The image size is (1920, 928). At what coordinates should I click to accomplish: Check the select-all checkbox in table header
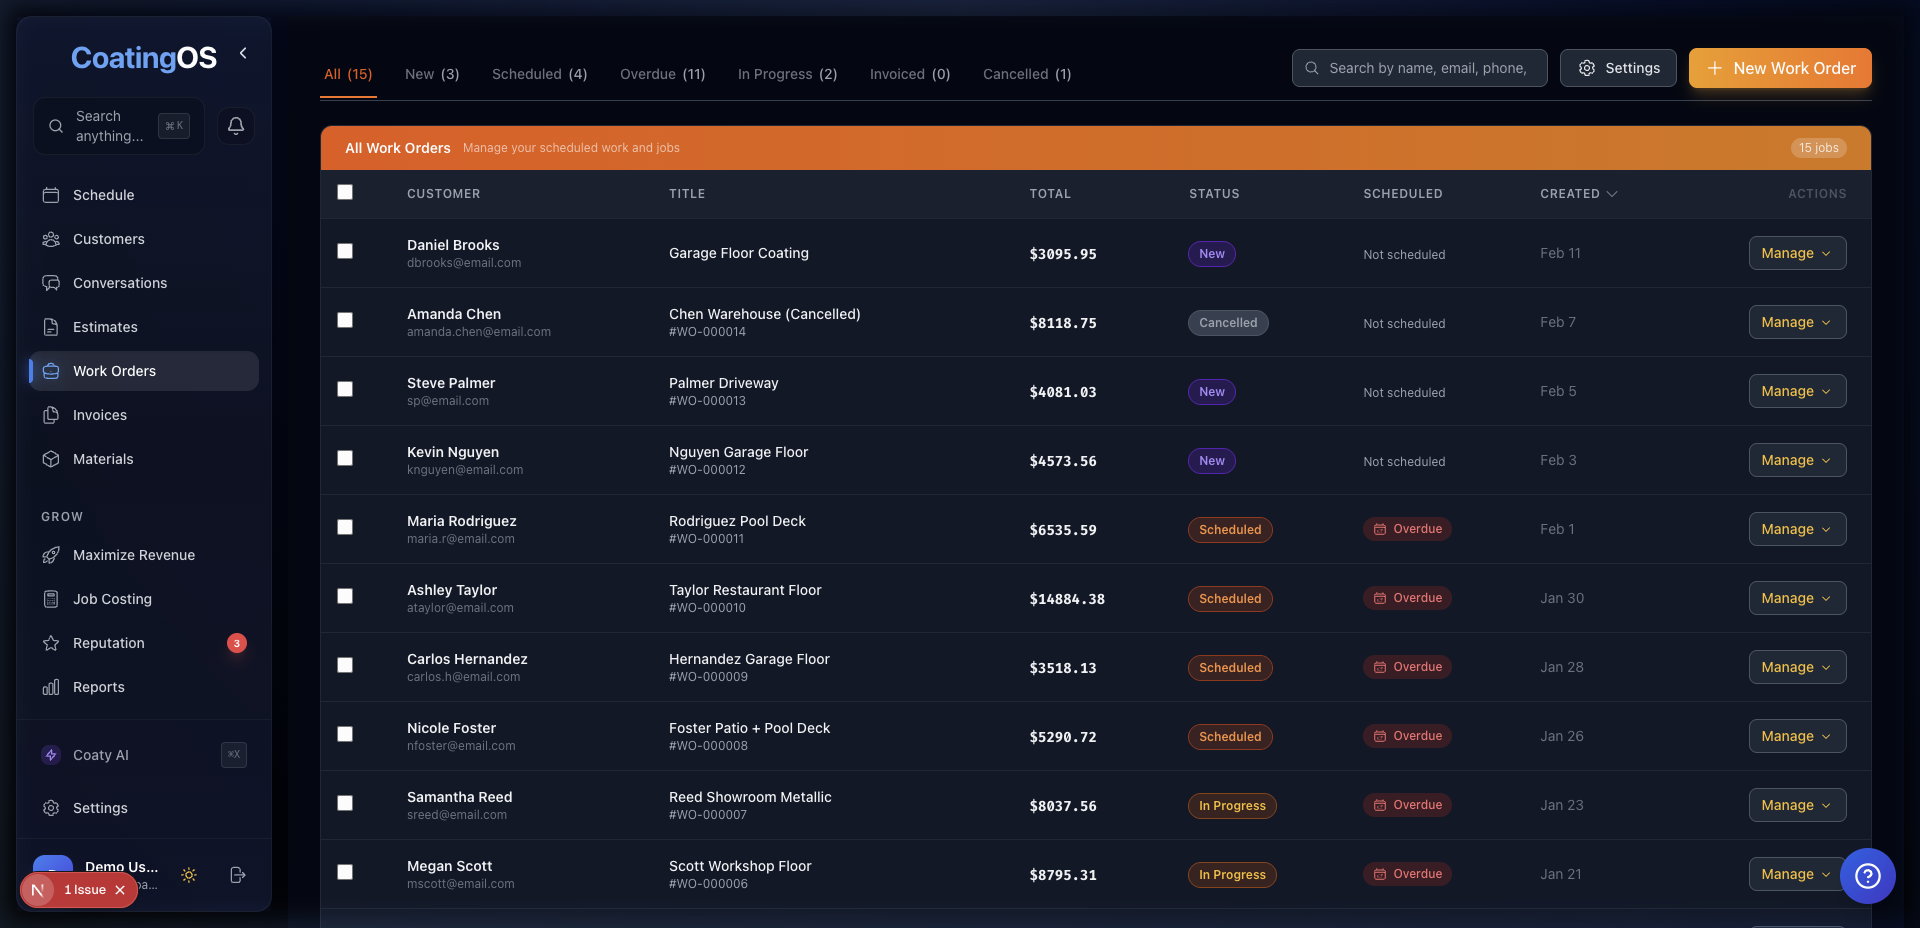[345, 192]
